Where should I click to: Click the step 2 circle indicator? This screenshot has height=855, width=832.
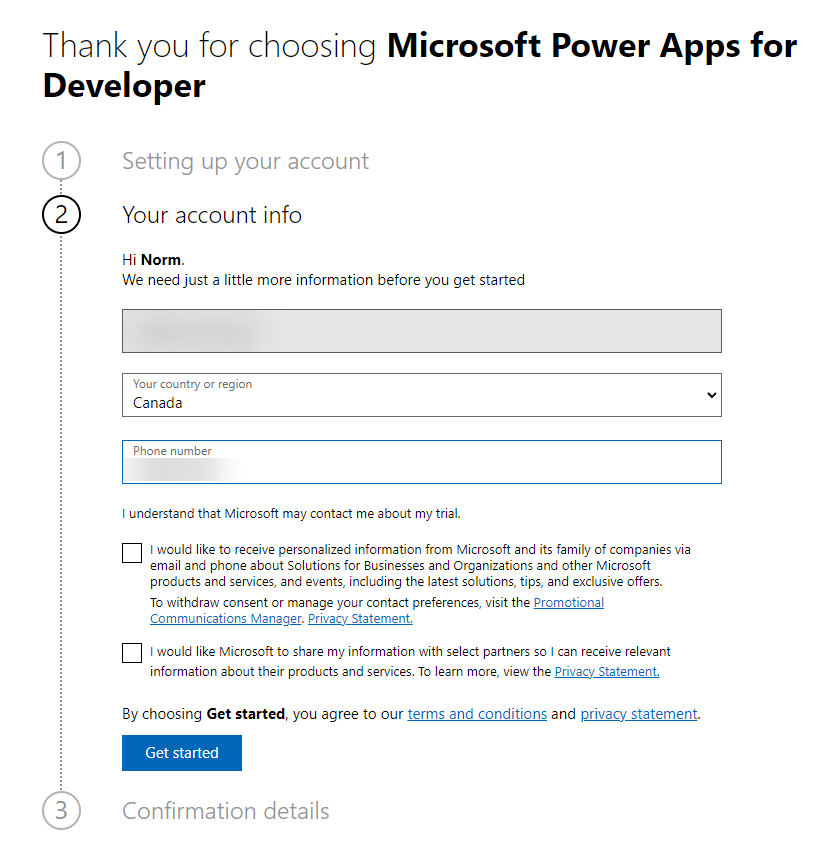(61, 214)
